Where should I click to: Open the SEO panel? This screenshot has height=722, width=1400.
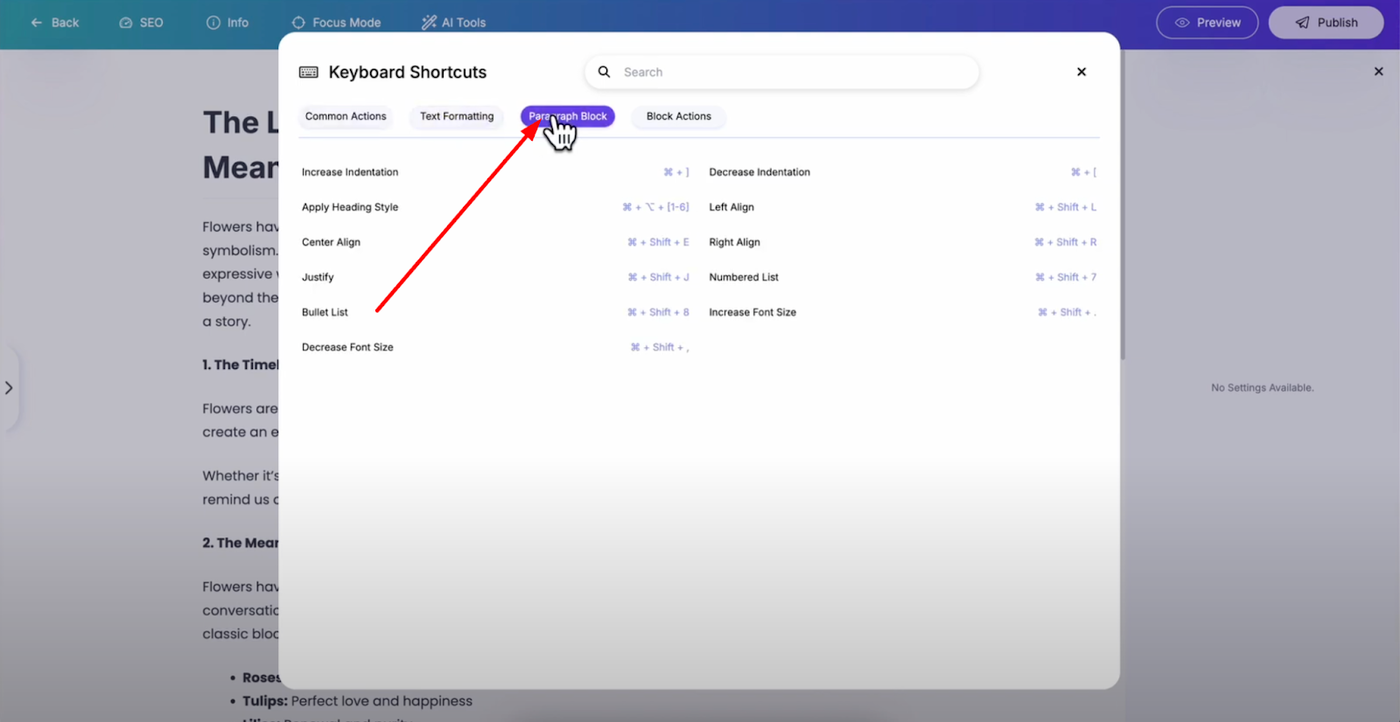coord(141,22)
